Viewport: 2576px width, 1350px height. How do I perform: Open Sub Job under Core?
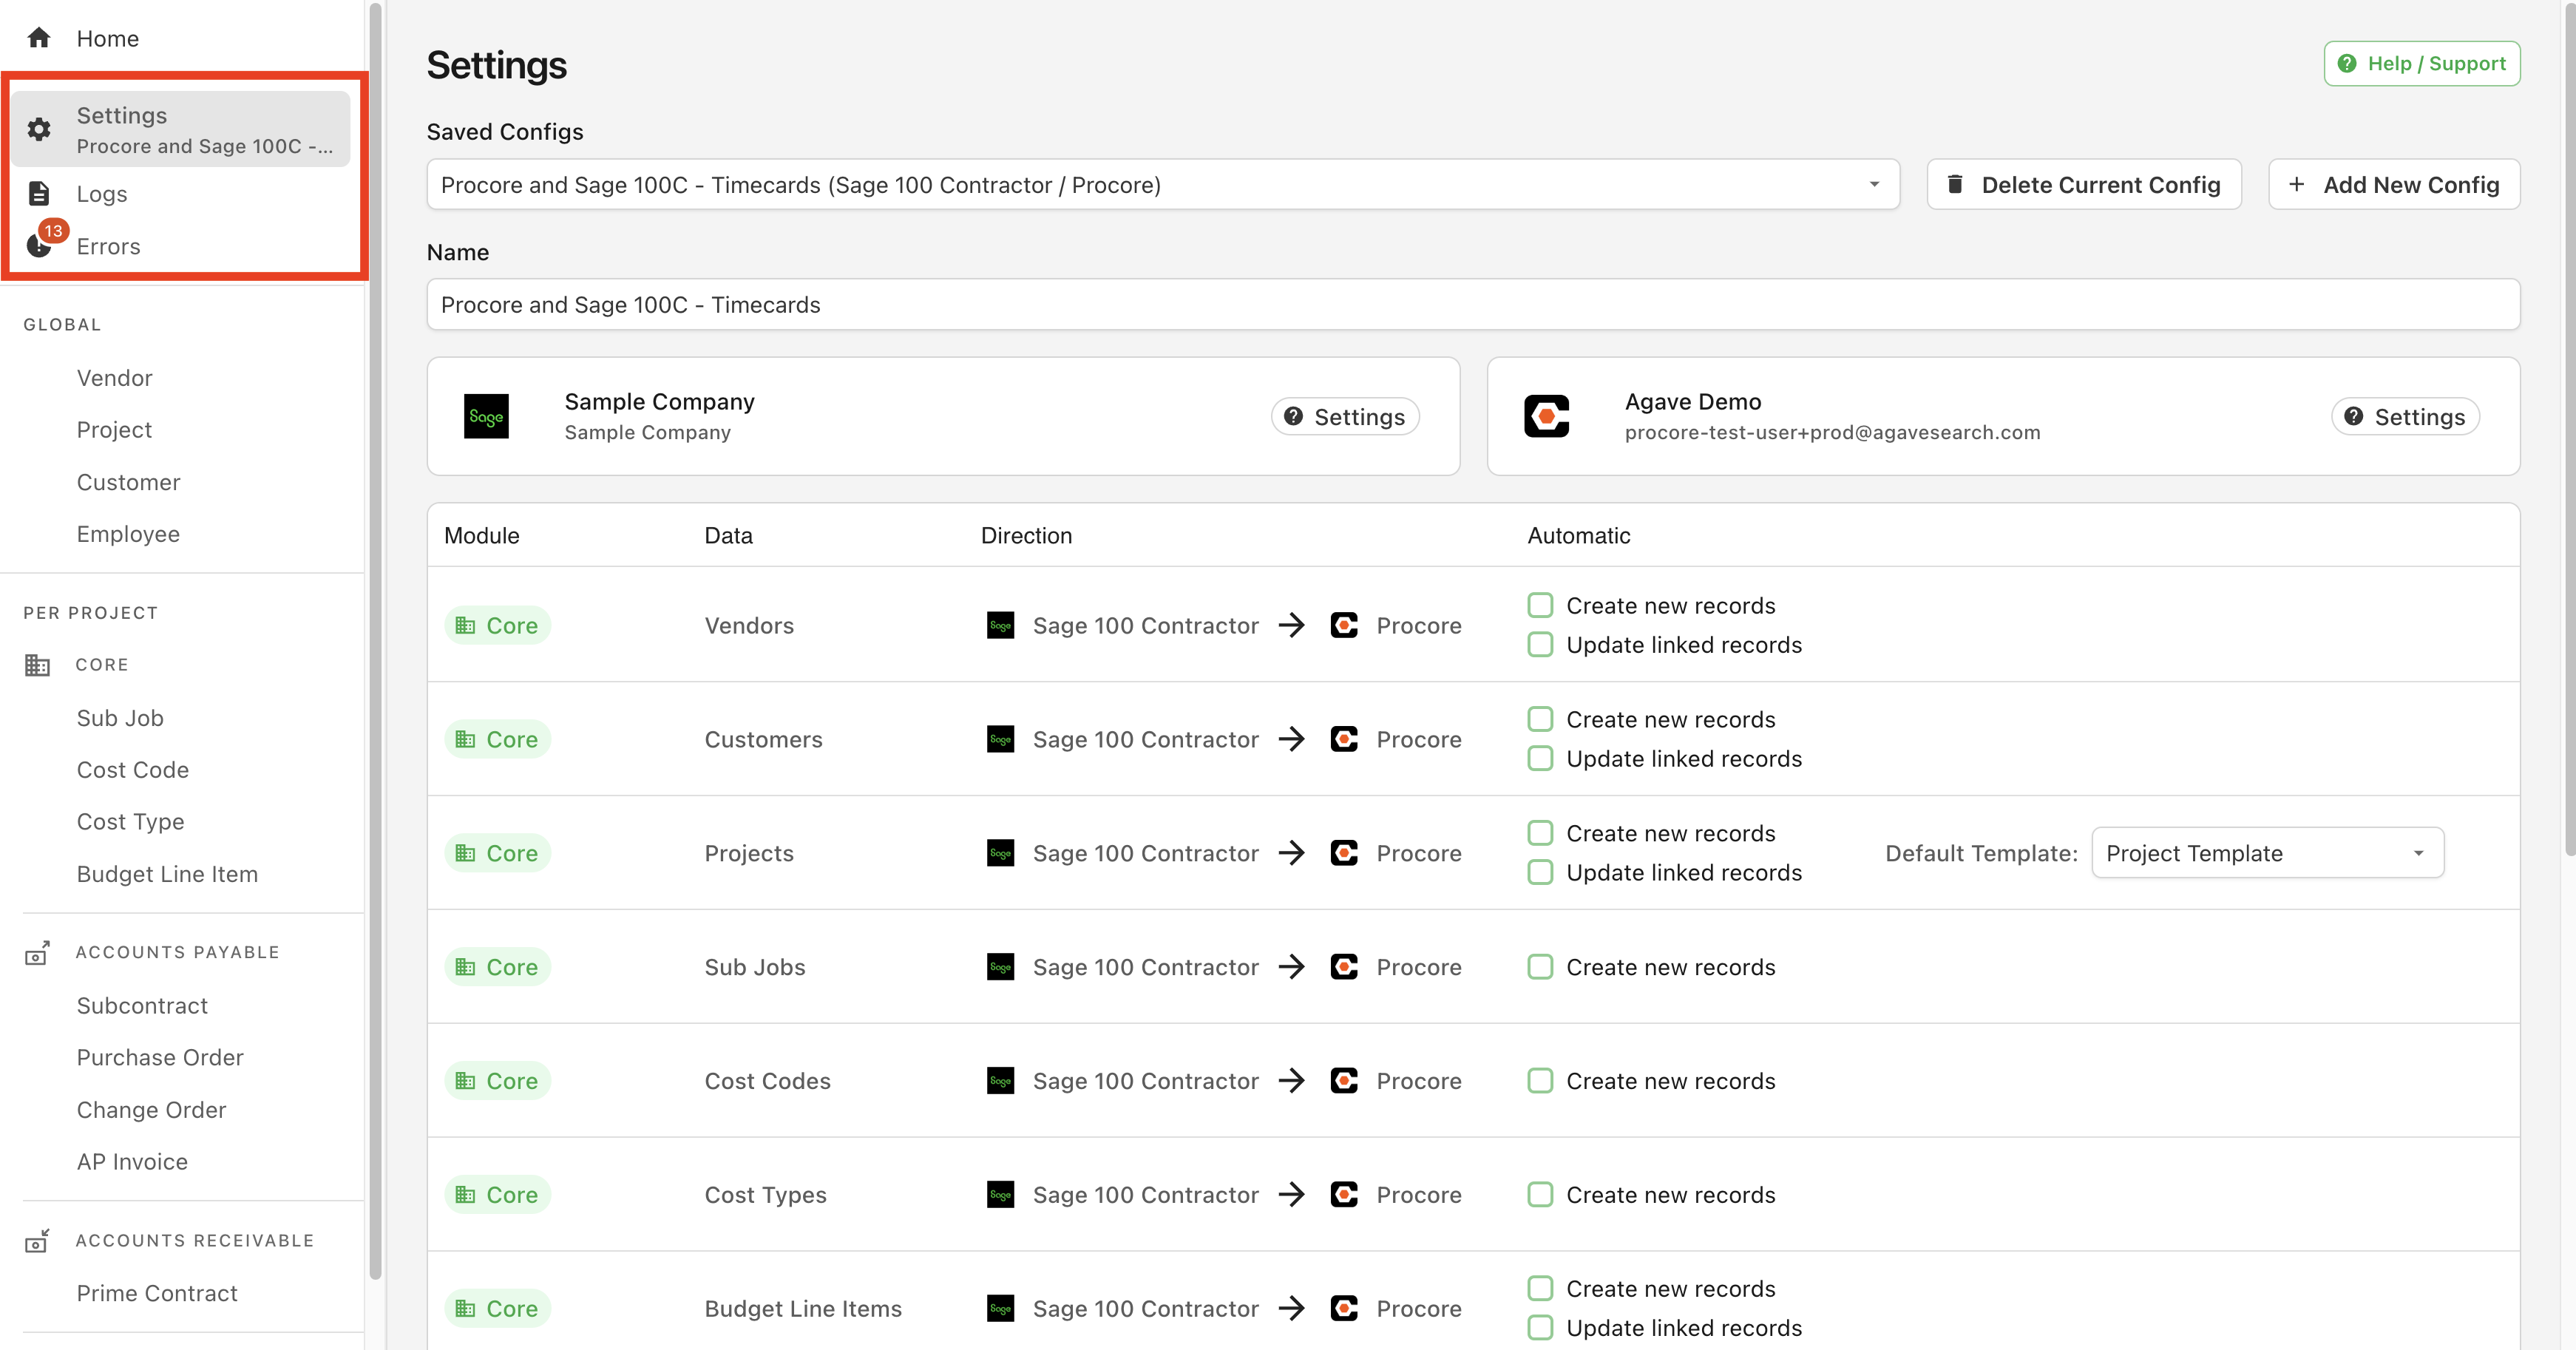tap(120, 718)
